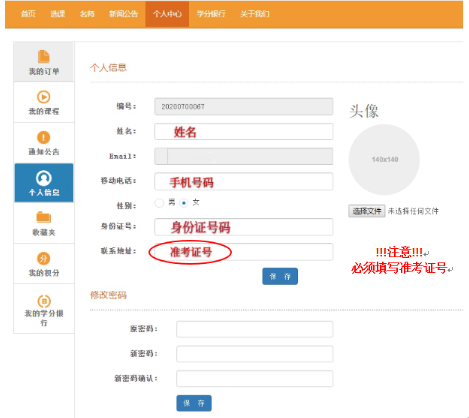The image size is (469, 418).
Task: Focus the 原密码 input field
Action: [255, 329]
